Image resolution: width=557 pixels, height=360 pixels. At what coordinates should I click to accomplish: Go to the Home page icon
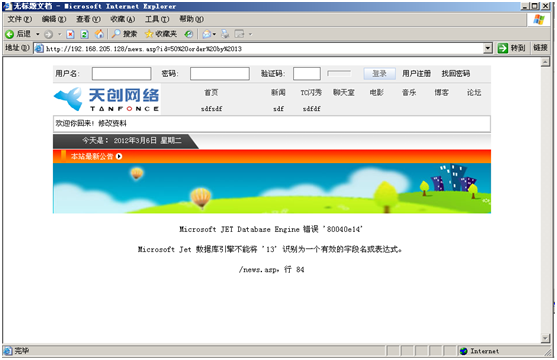pos(99,34)
